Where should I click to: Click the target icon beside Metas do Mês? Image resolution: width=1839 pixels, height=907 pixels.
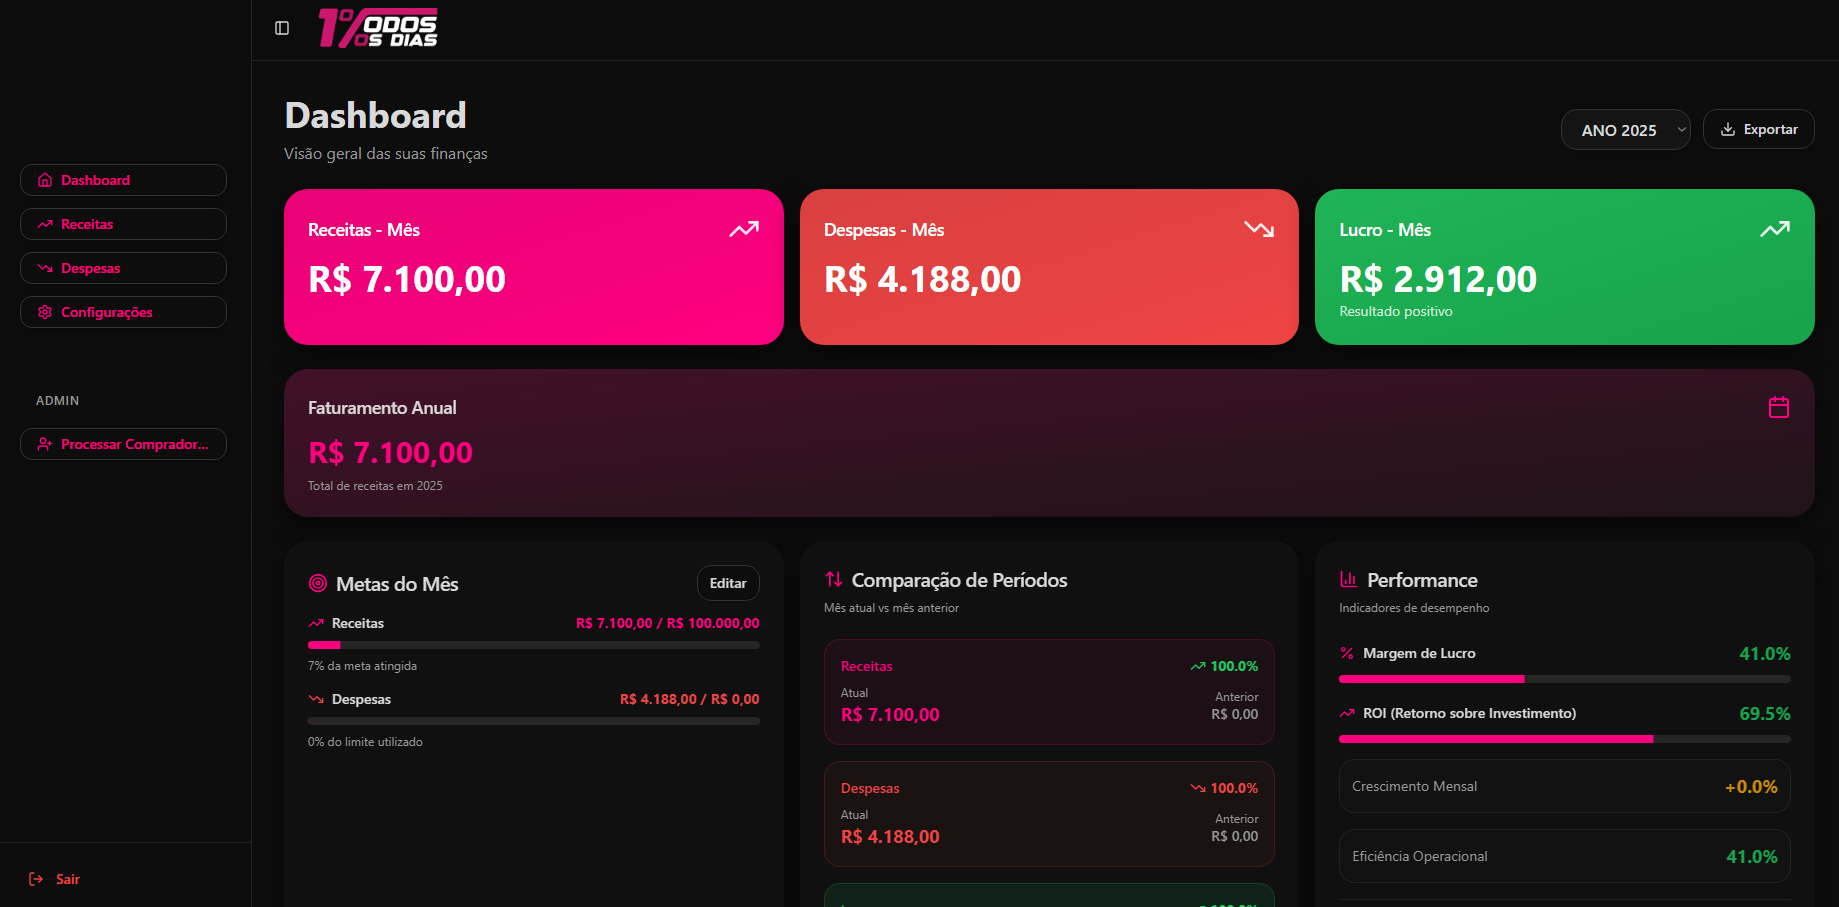tap(318, 583)
